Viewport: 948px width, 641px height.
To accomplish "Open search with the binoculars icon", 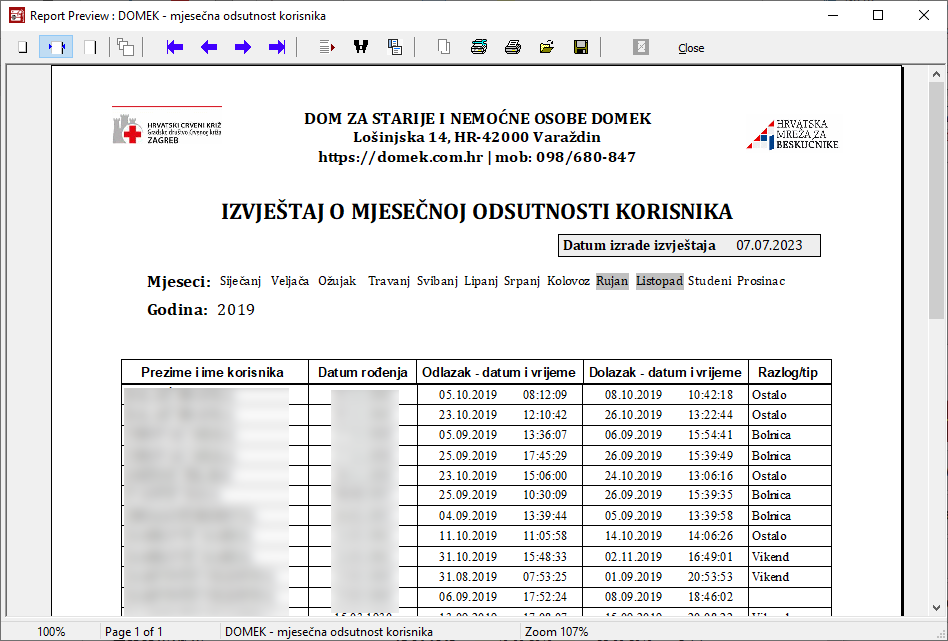I will pos(361,47).
